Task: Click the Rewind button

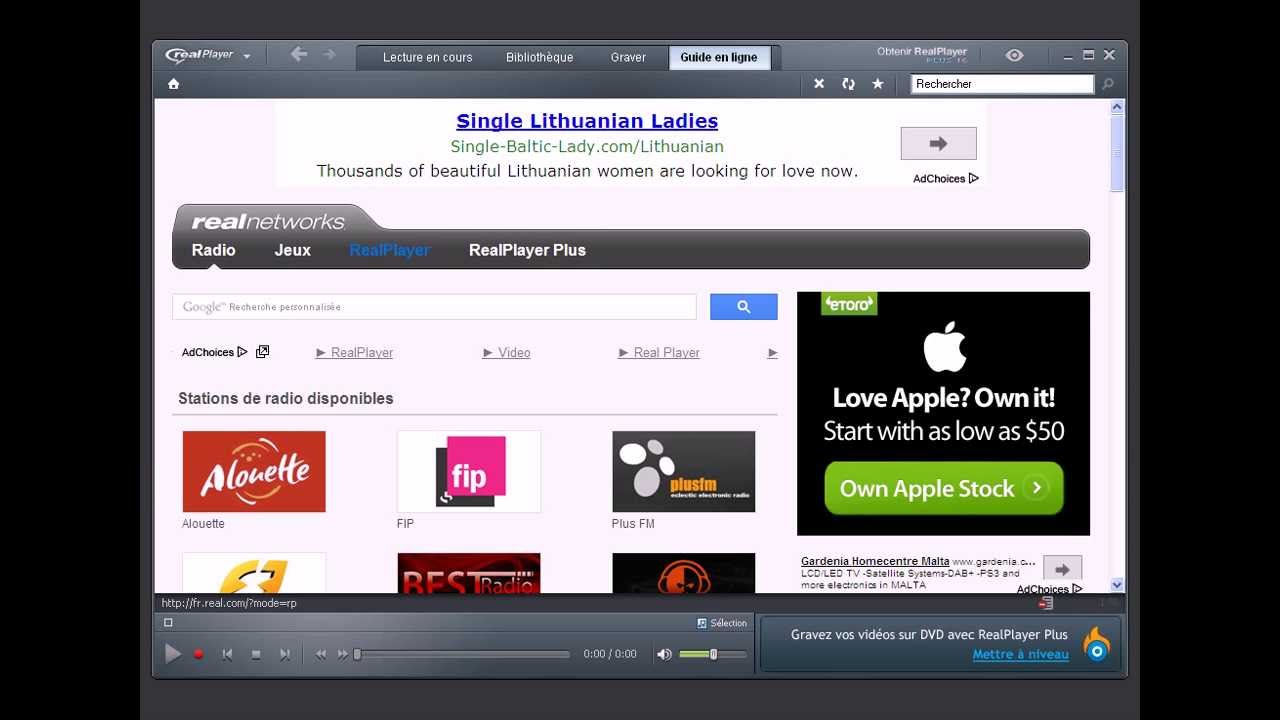Action: (321, 654)
